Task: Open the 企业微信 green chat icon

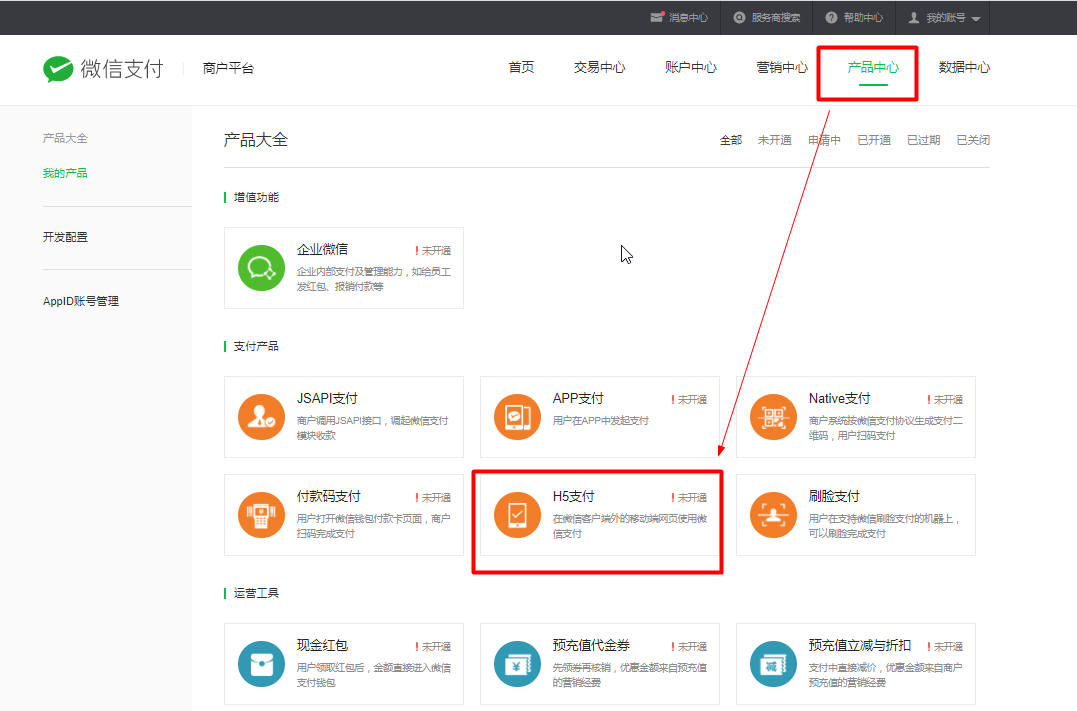Action: coord(261,267)
